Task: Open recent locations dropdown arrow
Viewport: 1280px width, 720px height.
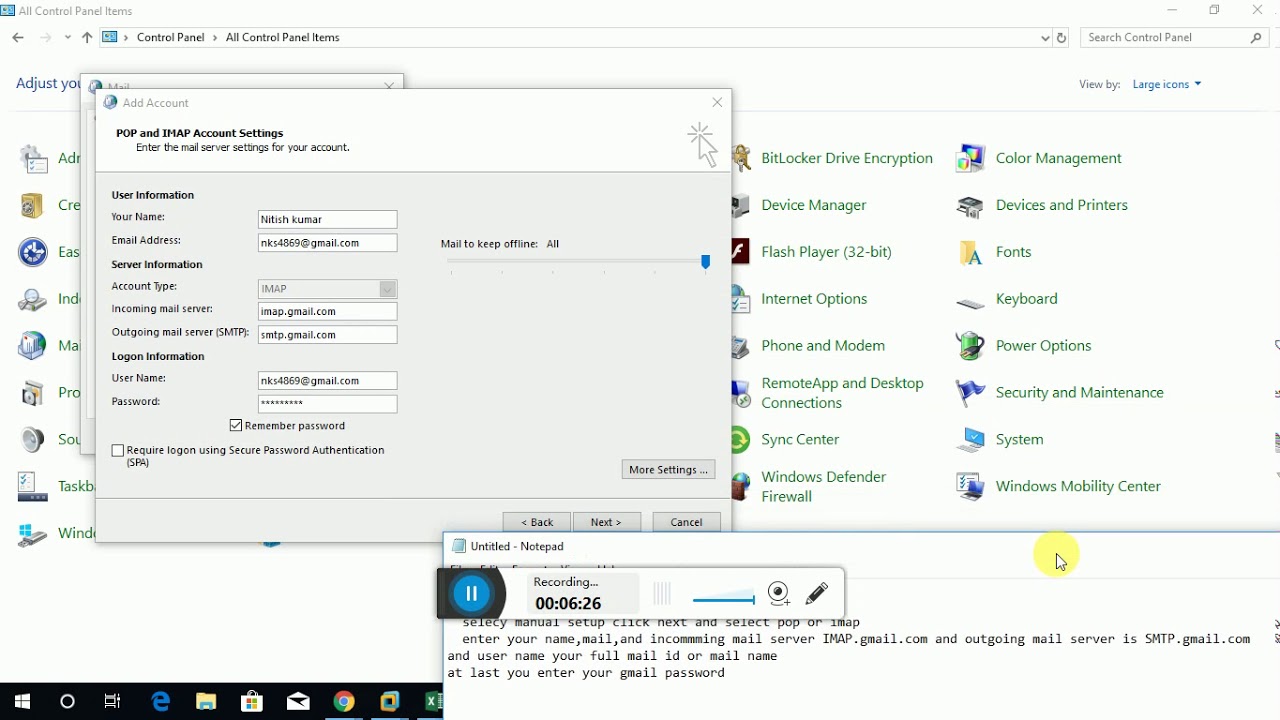Action: (x=67, y=38)
